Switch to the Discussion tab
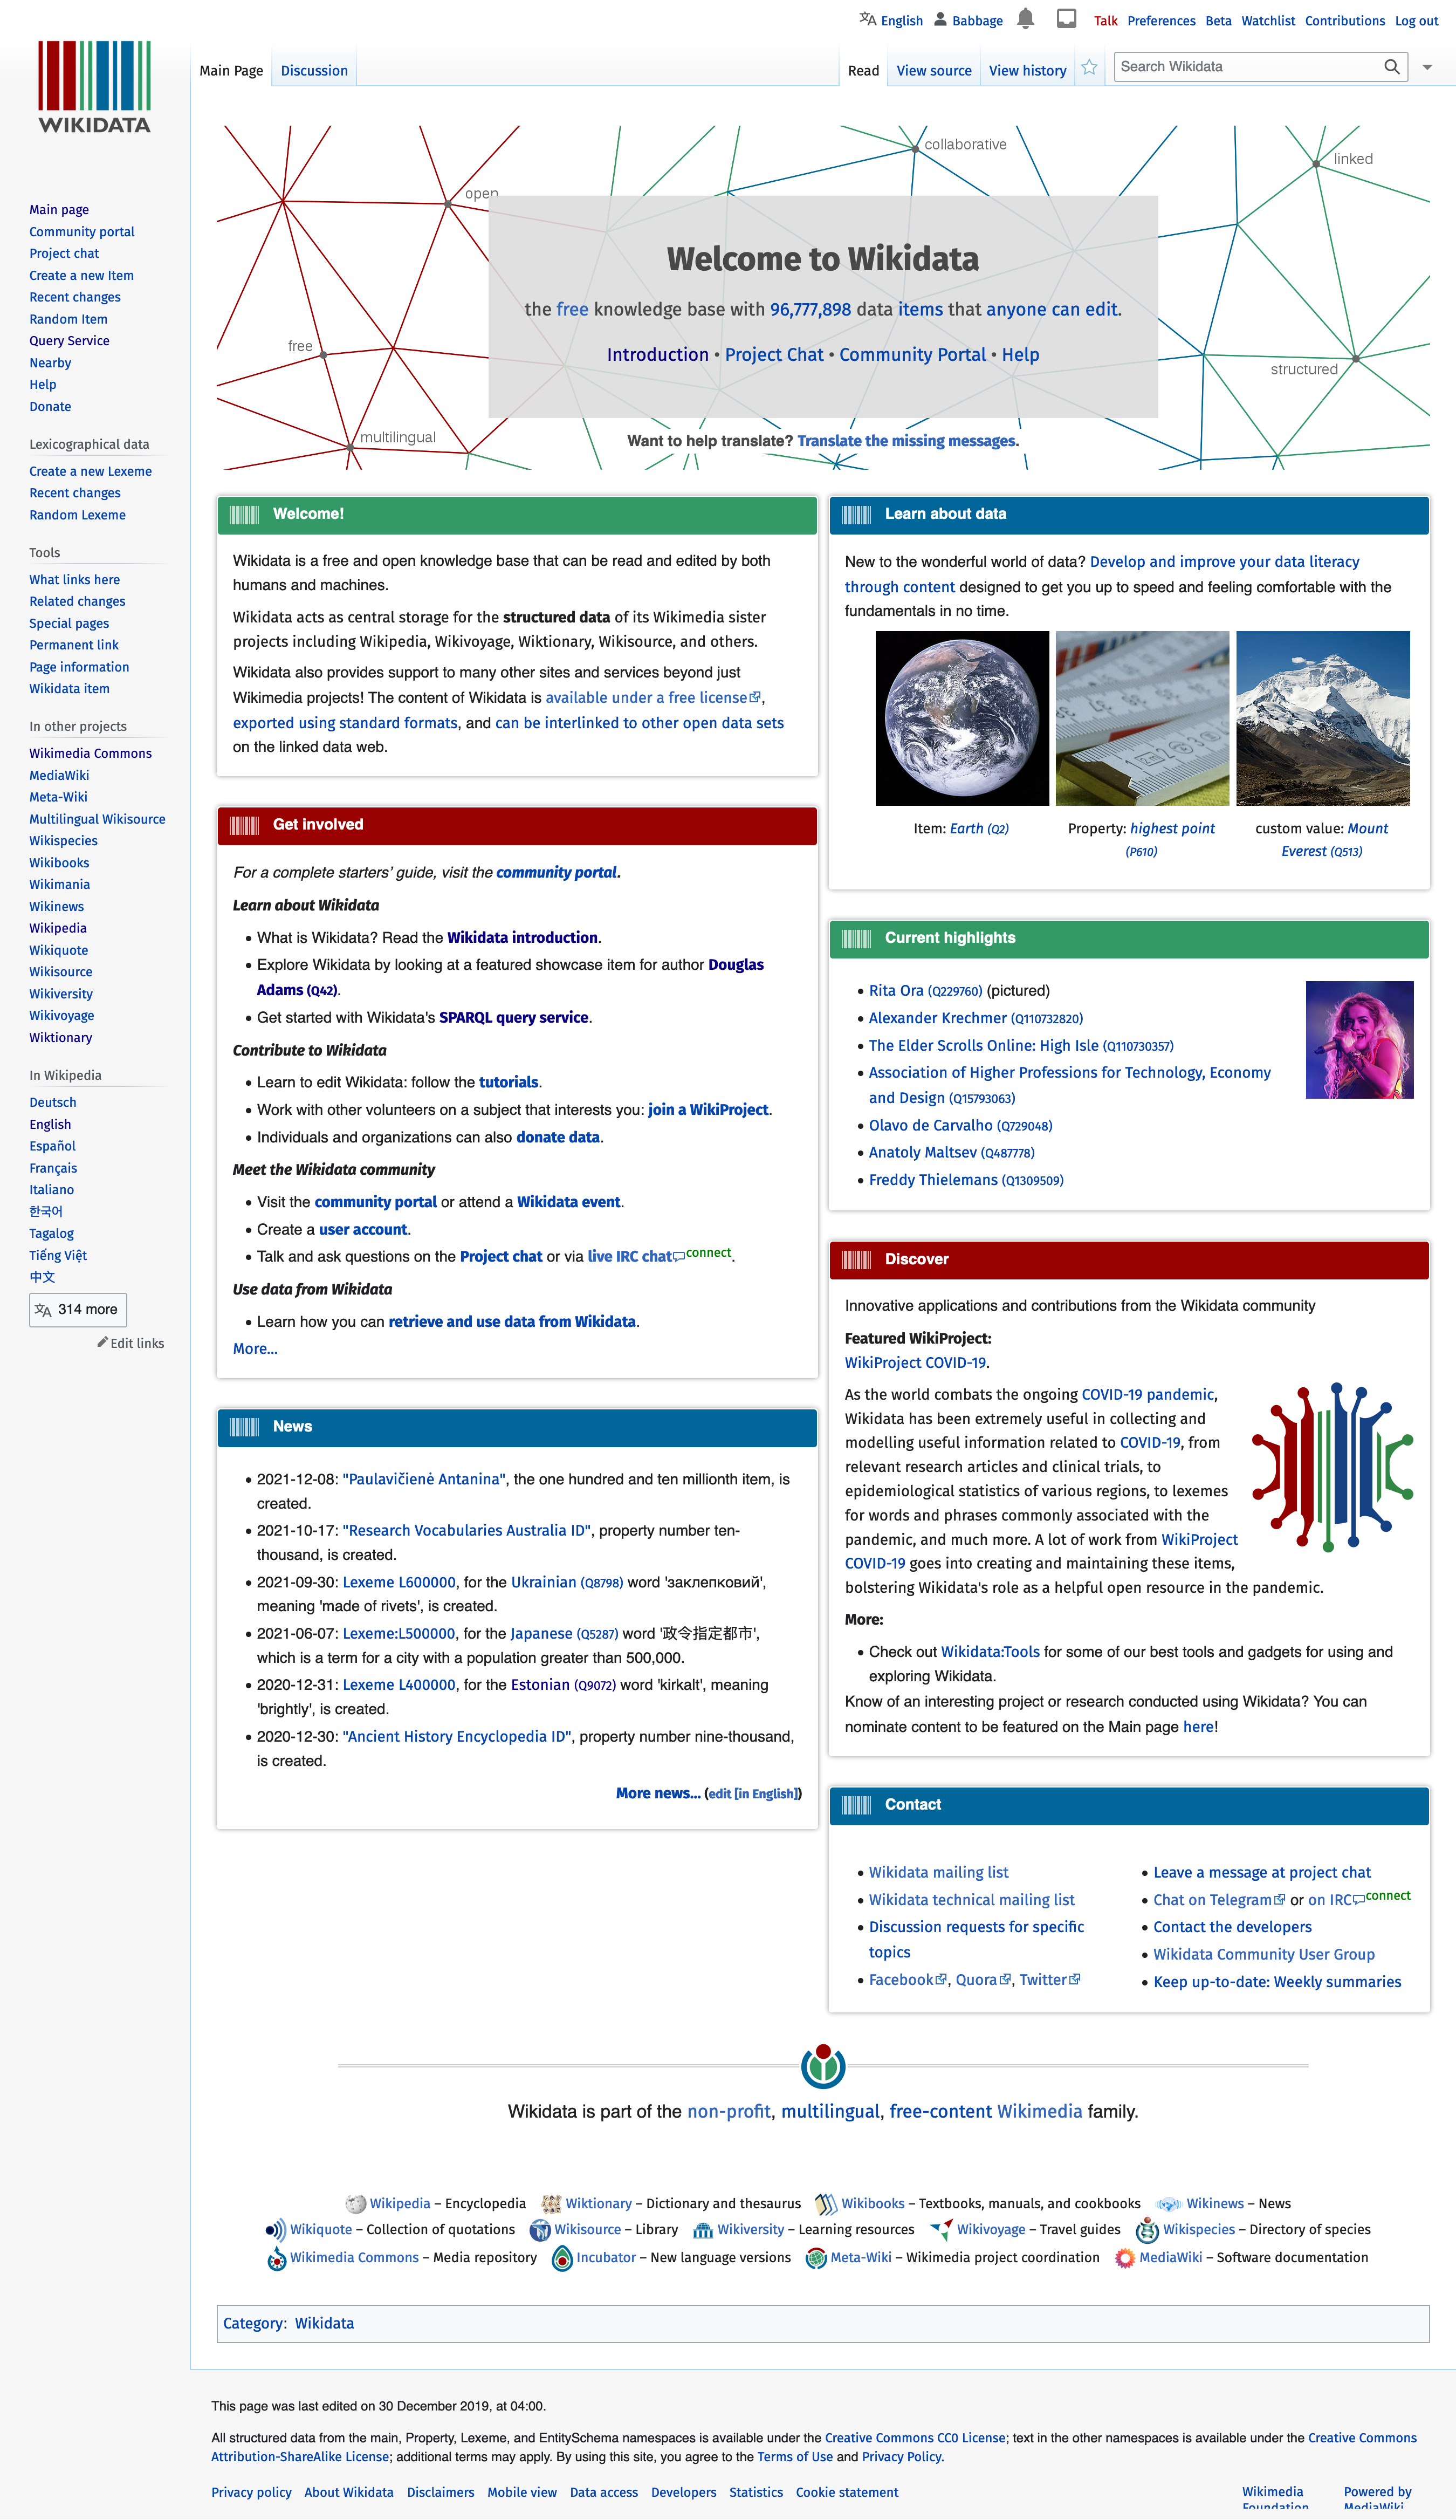Screen dimensions: 1456x2520 [x=314, y=71]
